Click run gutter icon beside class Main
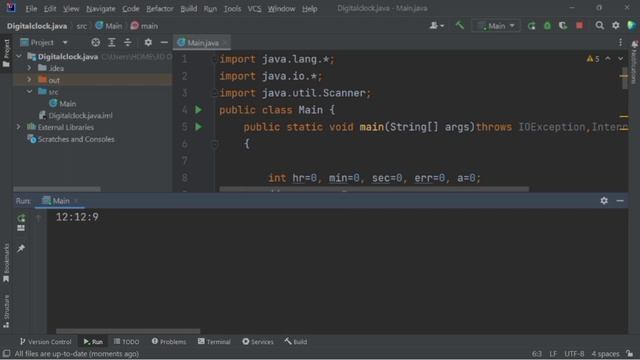This screenshot has width=640, height=360. click(198, 110)
